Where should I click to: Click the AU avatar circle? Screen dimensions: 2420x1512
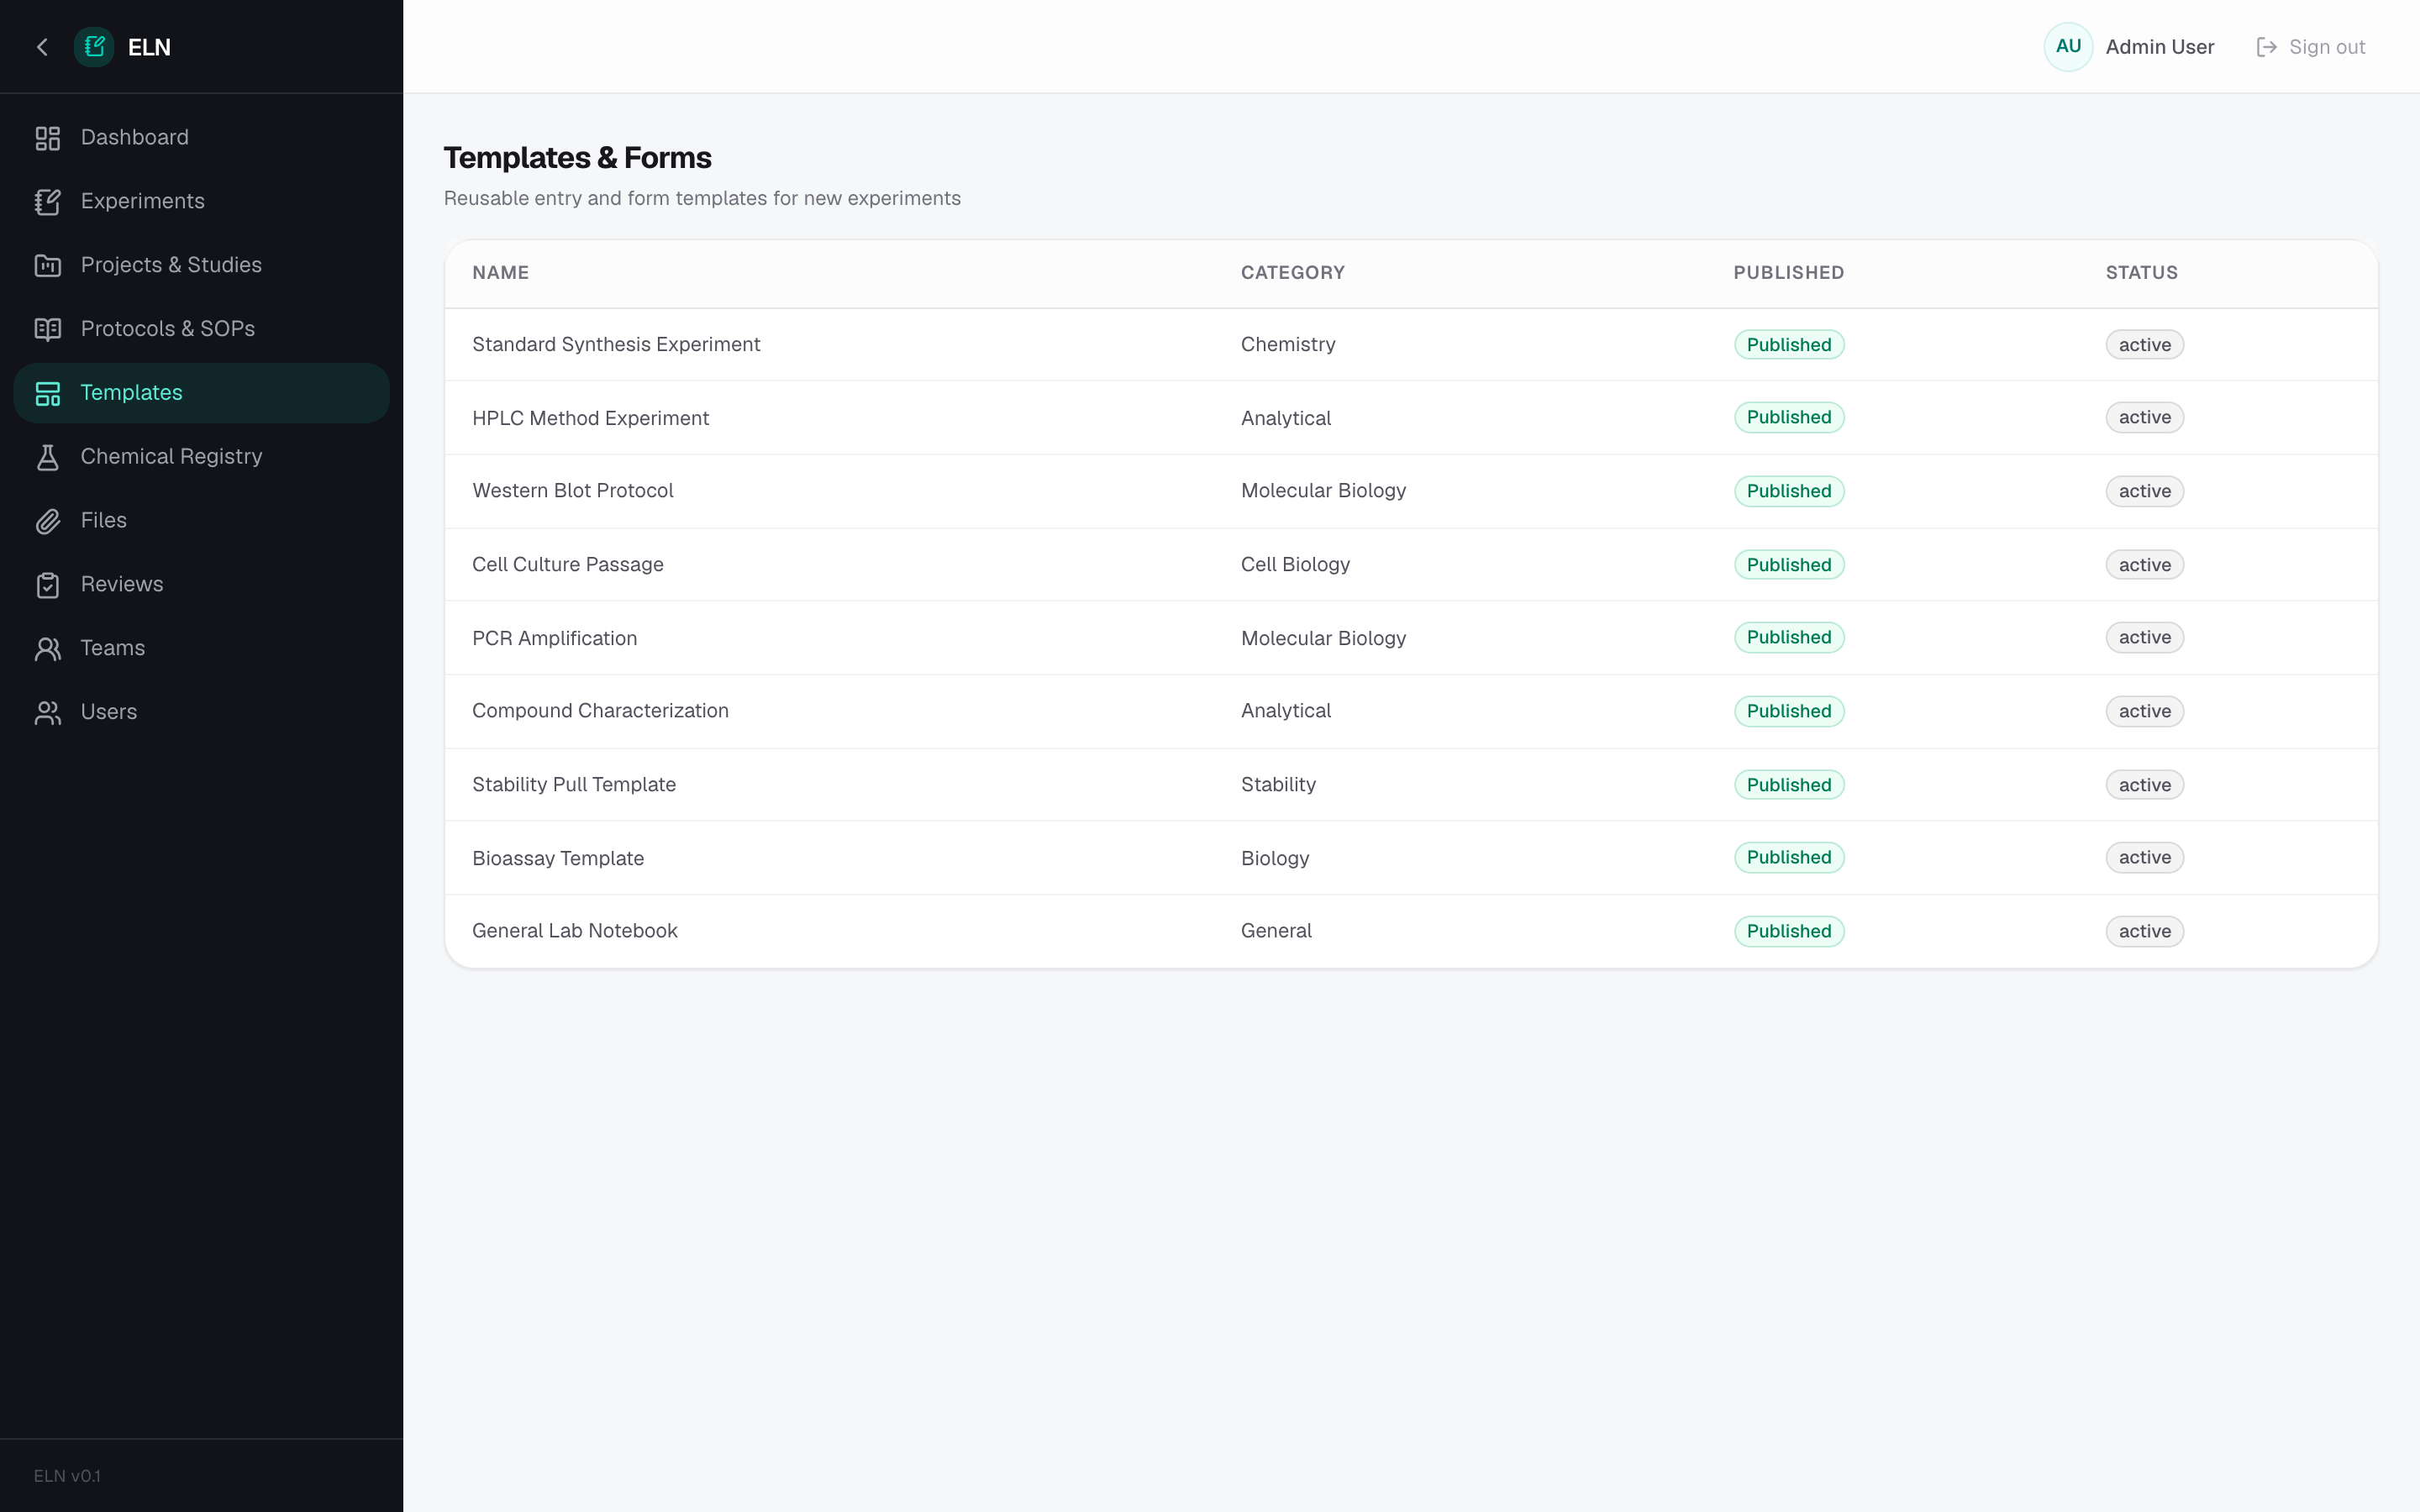2068,47
